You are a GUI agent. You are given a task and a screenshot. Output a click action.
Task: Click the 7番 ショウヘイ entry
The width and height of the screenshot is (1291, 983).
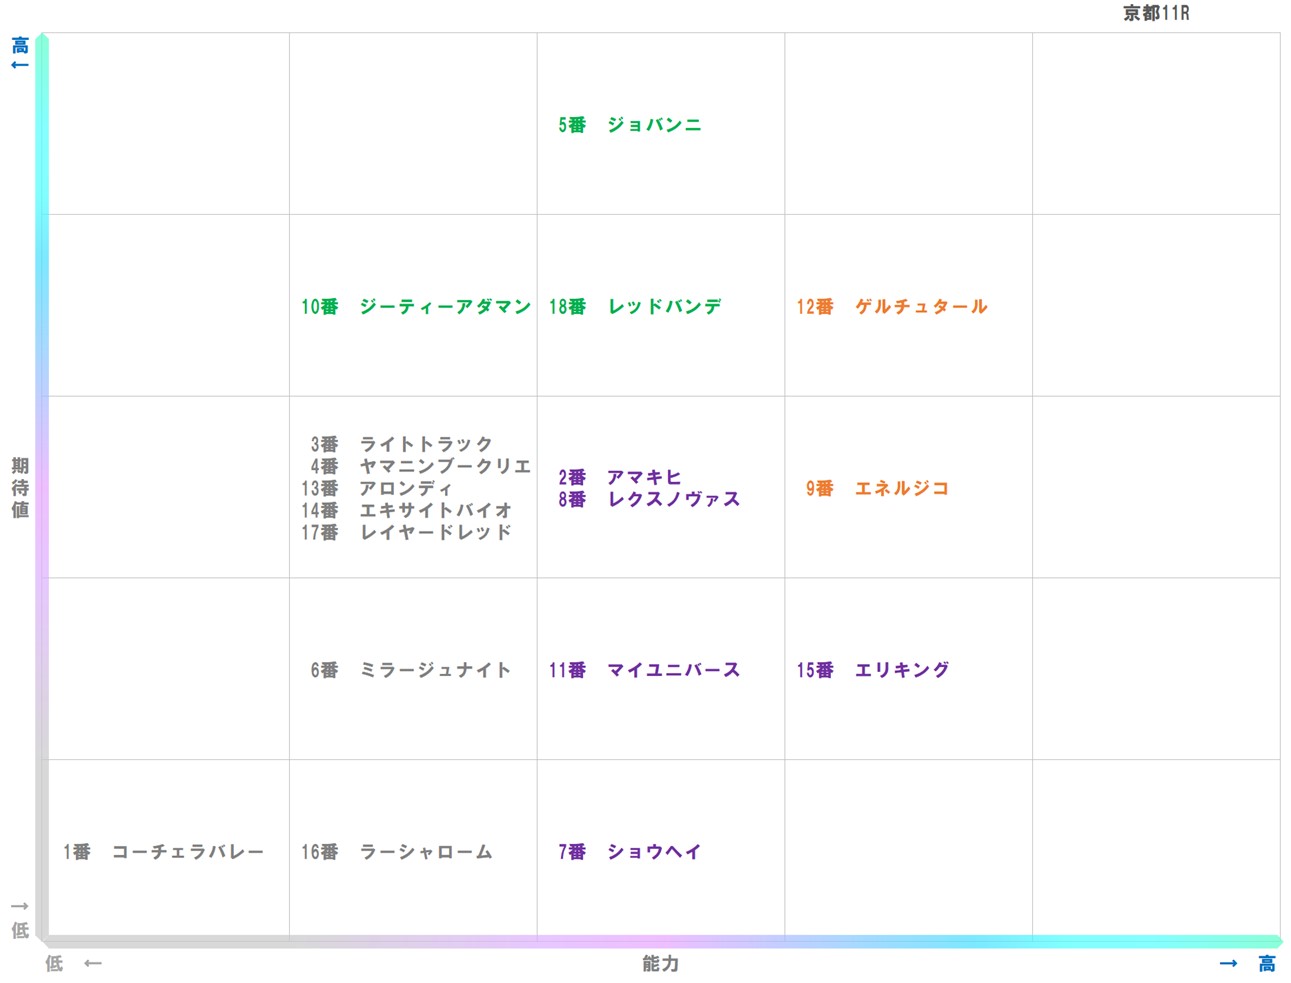point(630,852)
